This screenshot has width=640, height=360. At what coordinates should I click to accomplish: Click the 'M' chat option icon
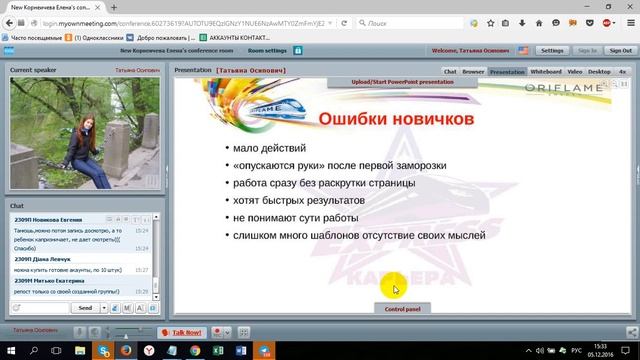pos(127,308)
